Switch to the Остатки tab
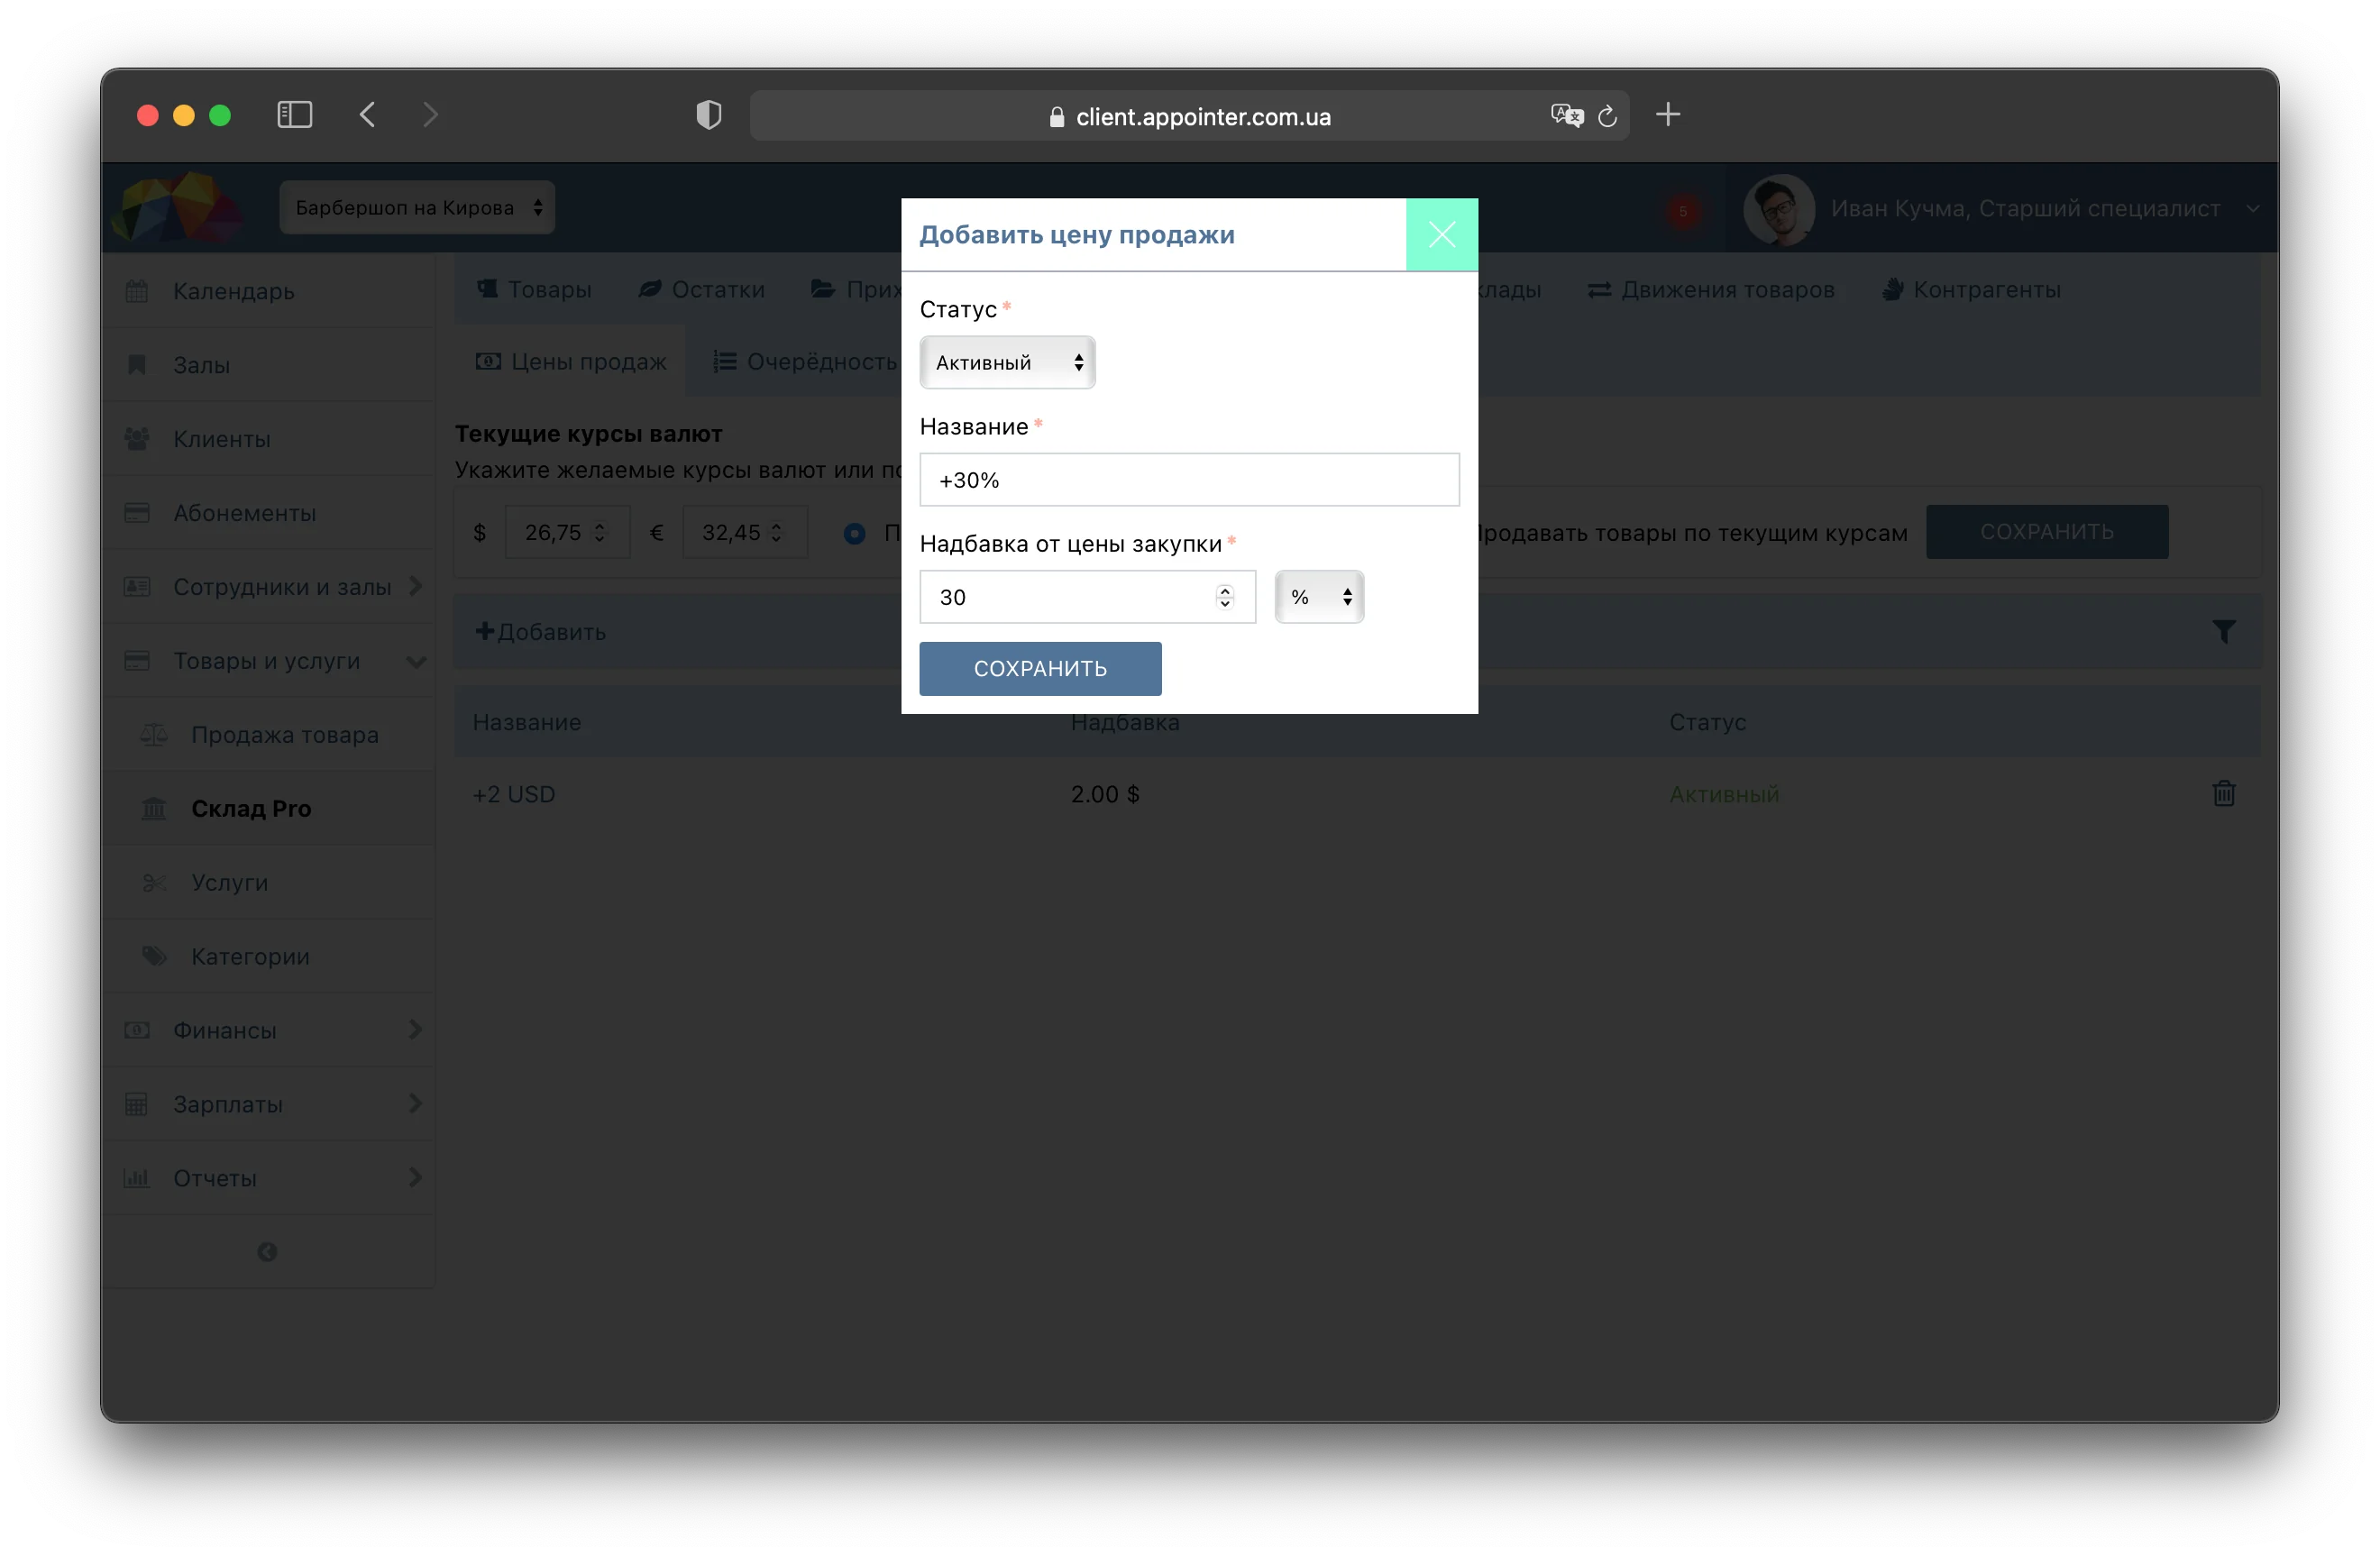 tap(701, 289)
